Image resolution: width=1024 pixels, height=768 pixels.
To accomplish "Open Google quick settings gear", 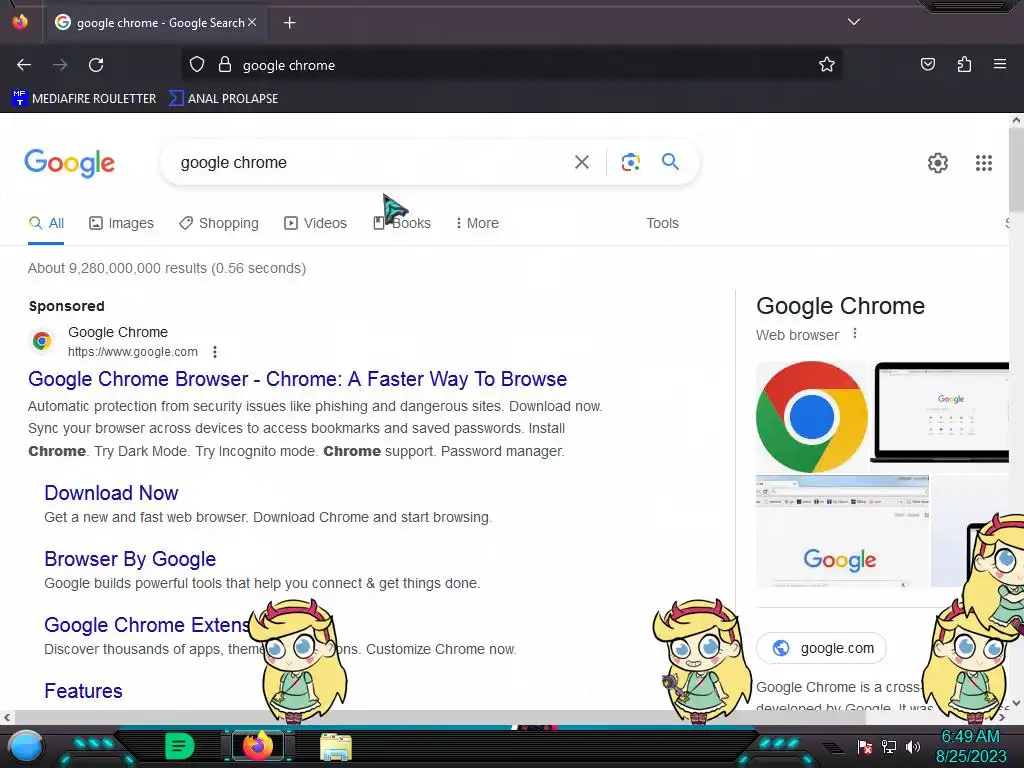I will tap(938, 163).
